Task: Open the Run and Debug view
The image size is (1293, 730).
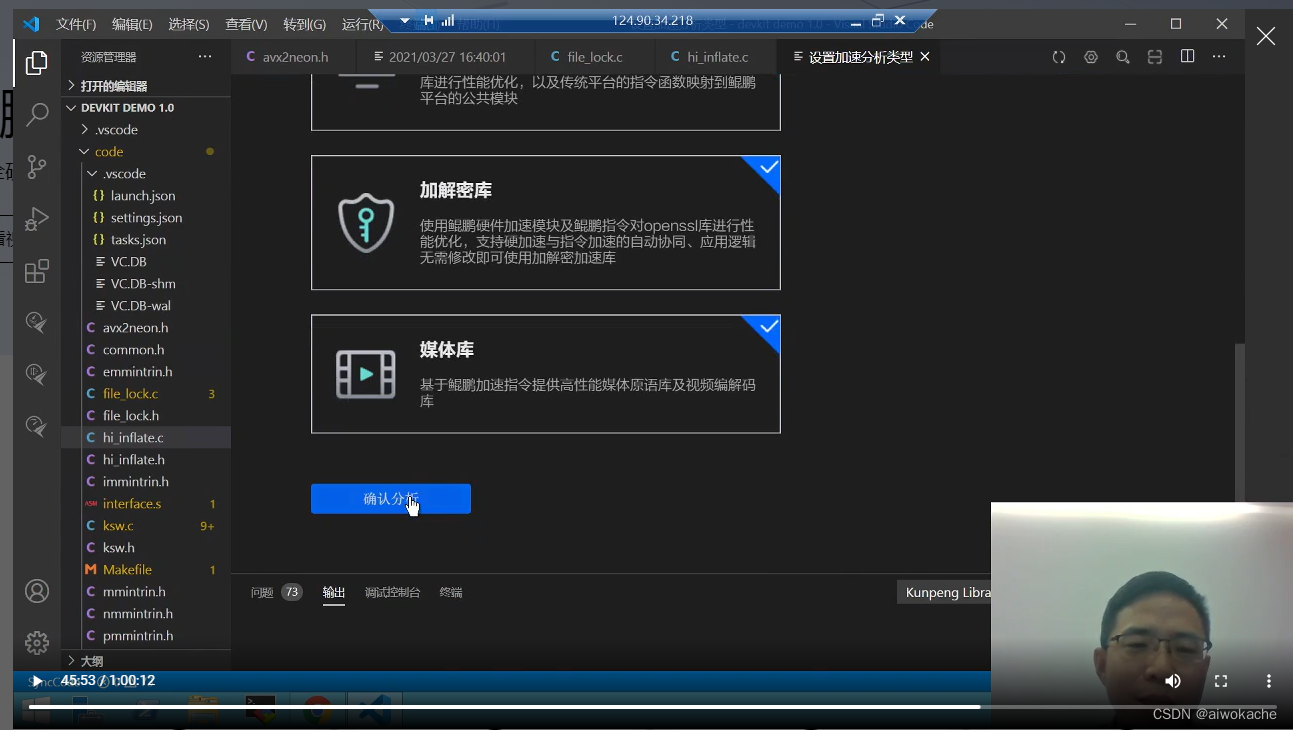Action: tap(37, 219)
